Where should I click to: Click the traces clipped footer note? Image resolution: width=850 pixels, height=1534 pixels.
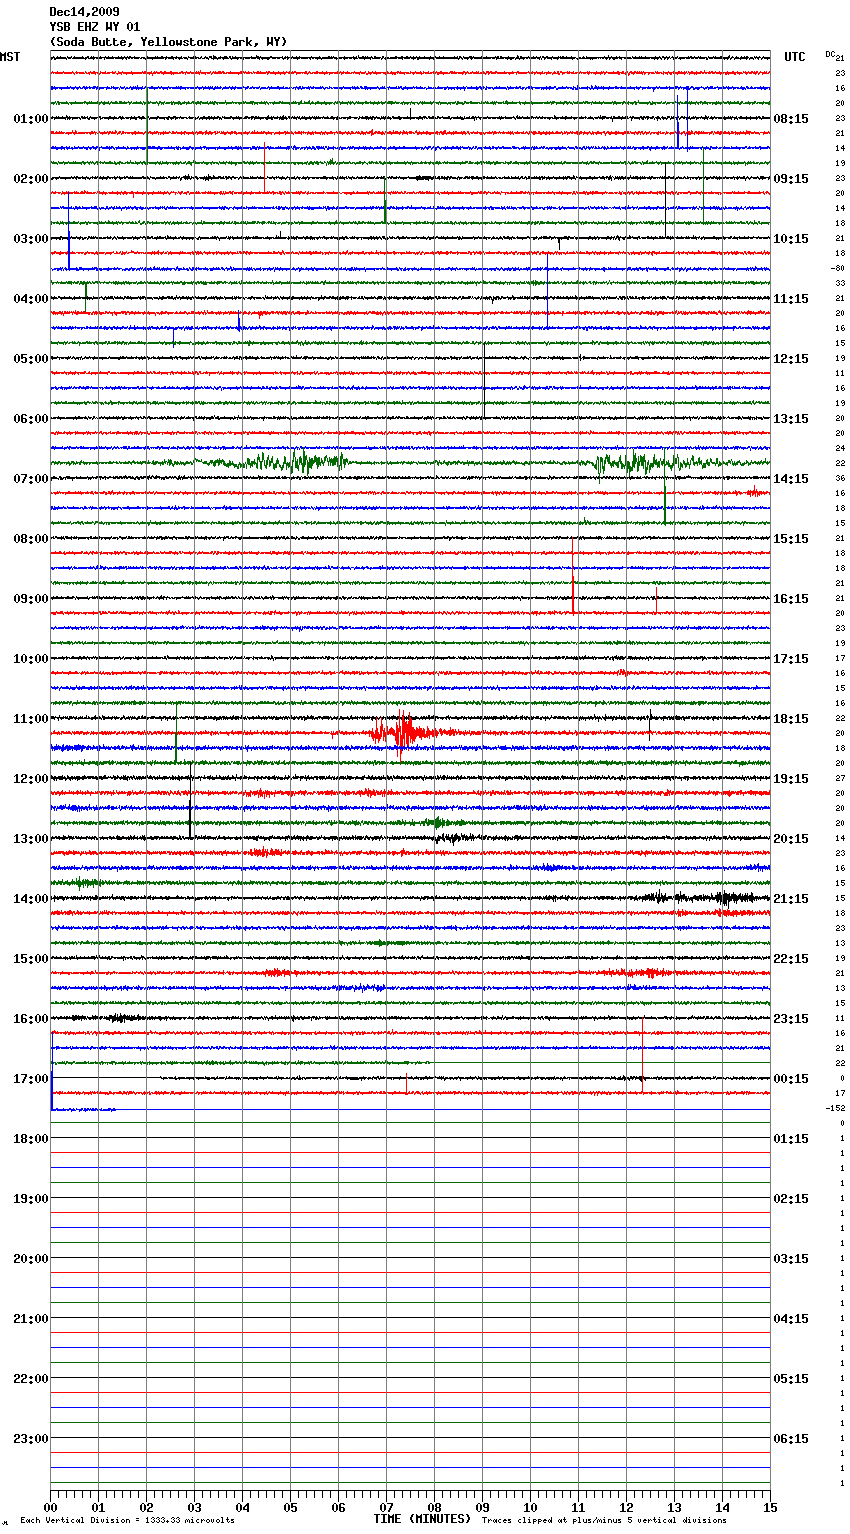pos(604,1521)
